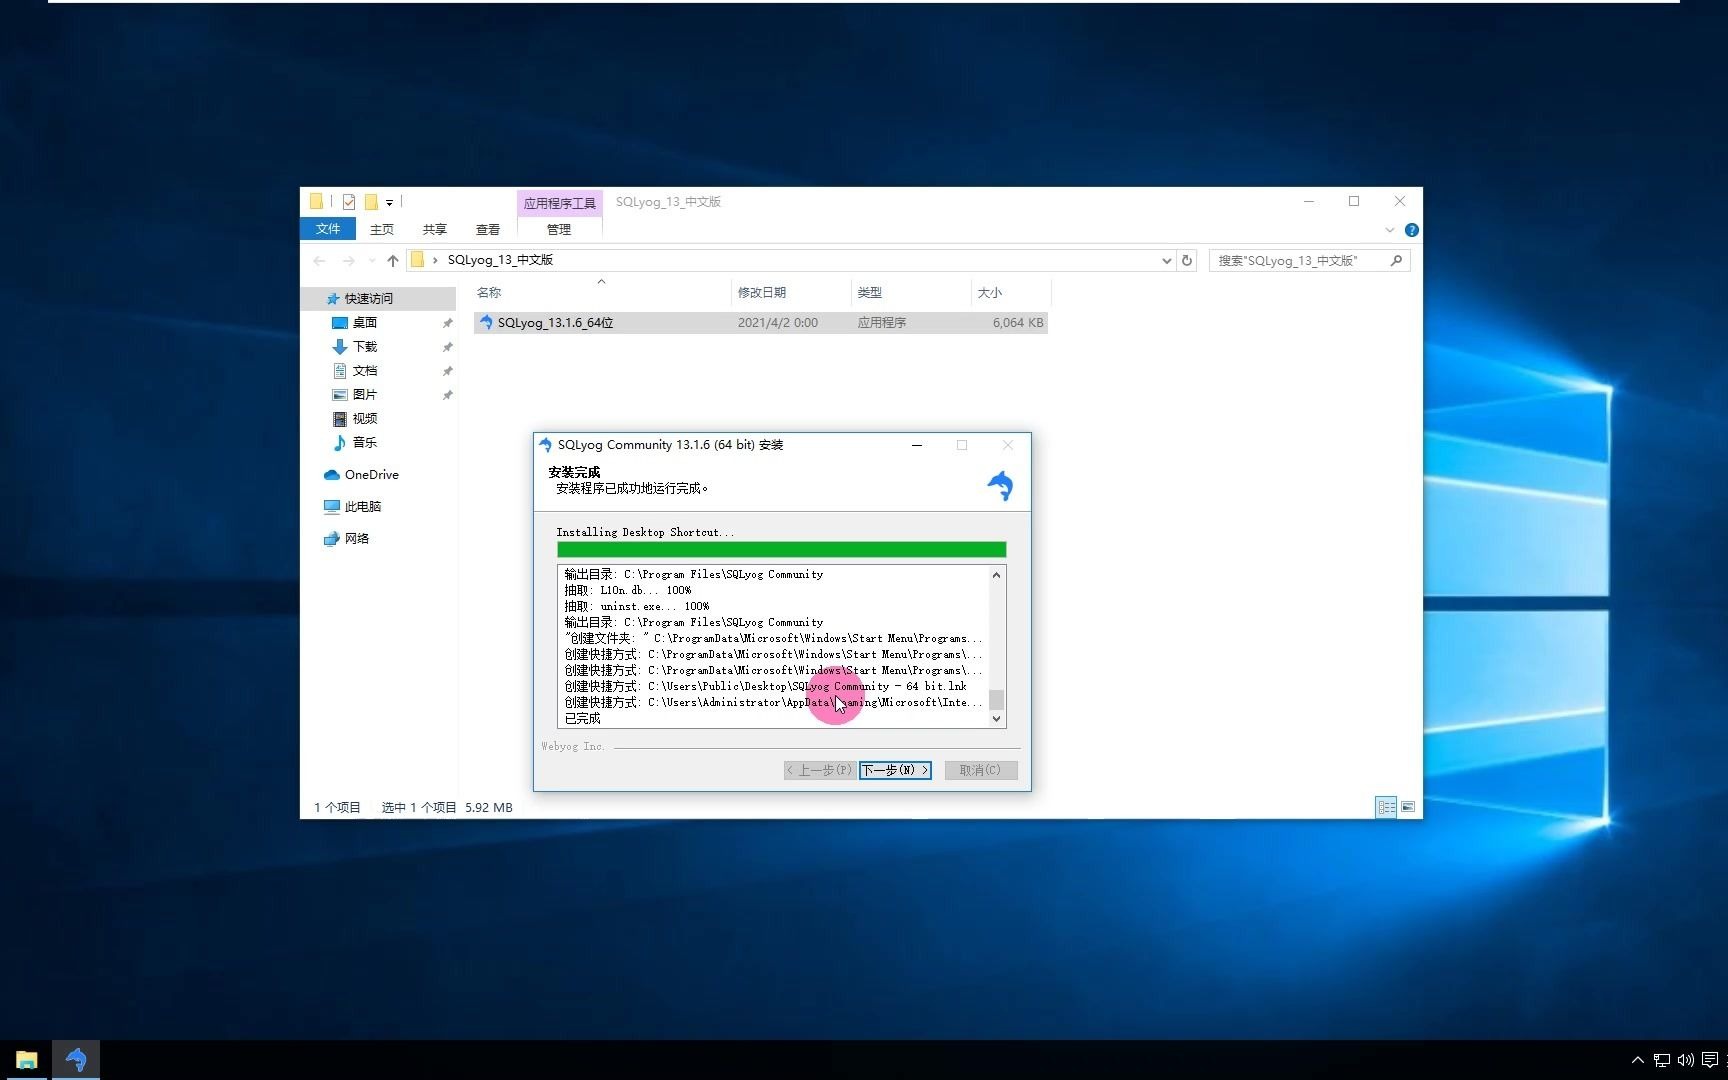Open the 共享 (Share) ribbon tab

point(434,229)
